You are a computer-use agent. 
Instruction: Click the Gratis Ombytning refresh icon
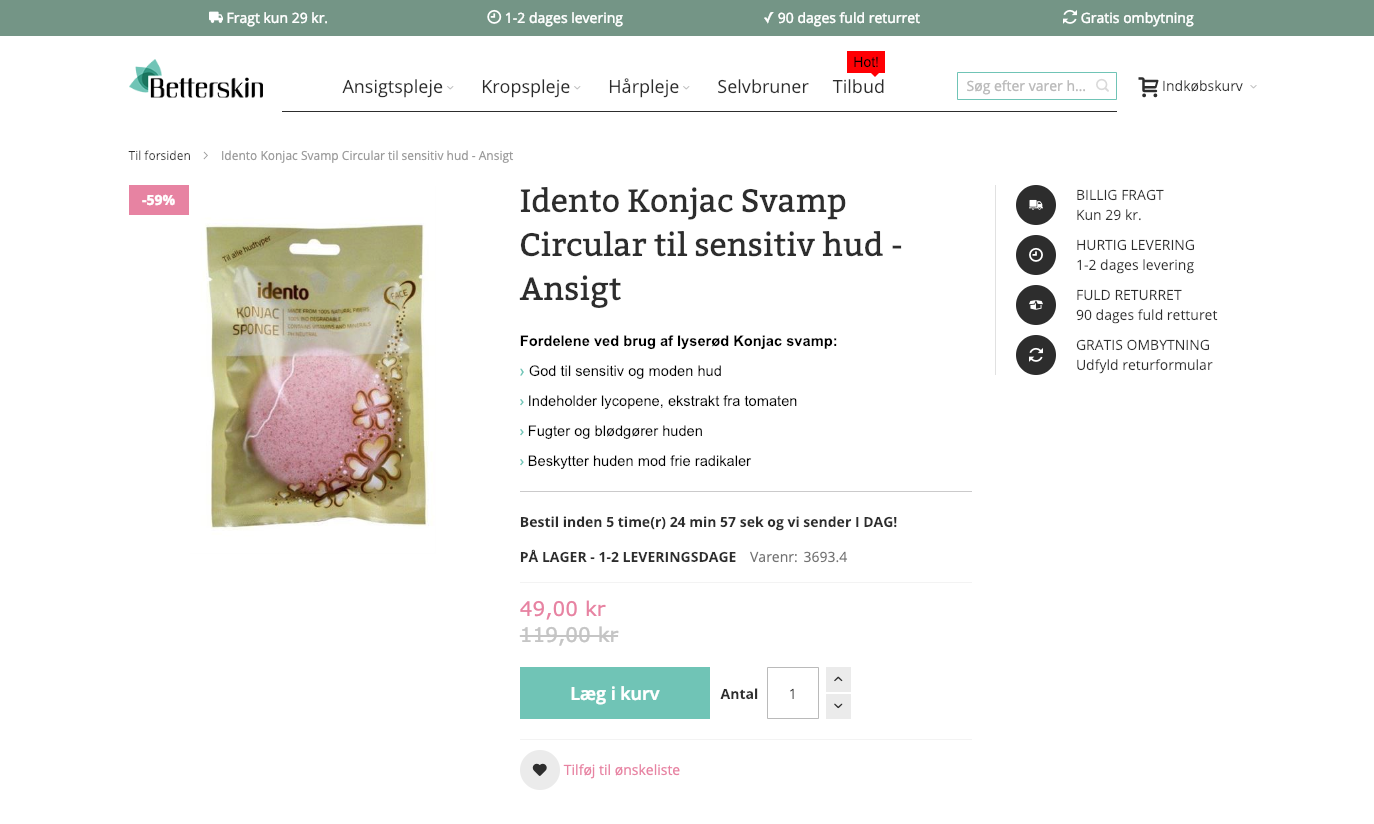coord(1036,355)
